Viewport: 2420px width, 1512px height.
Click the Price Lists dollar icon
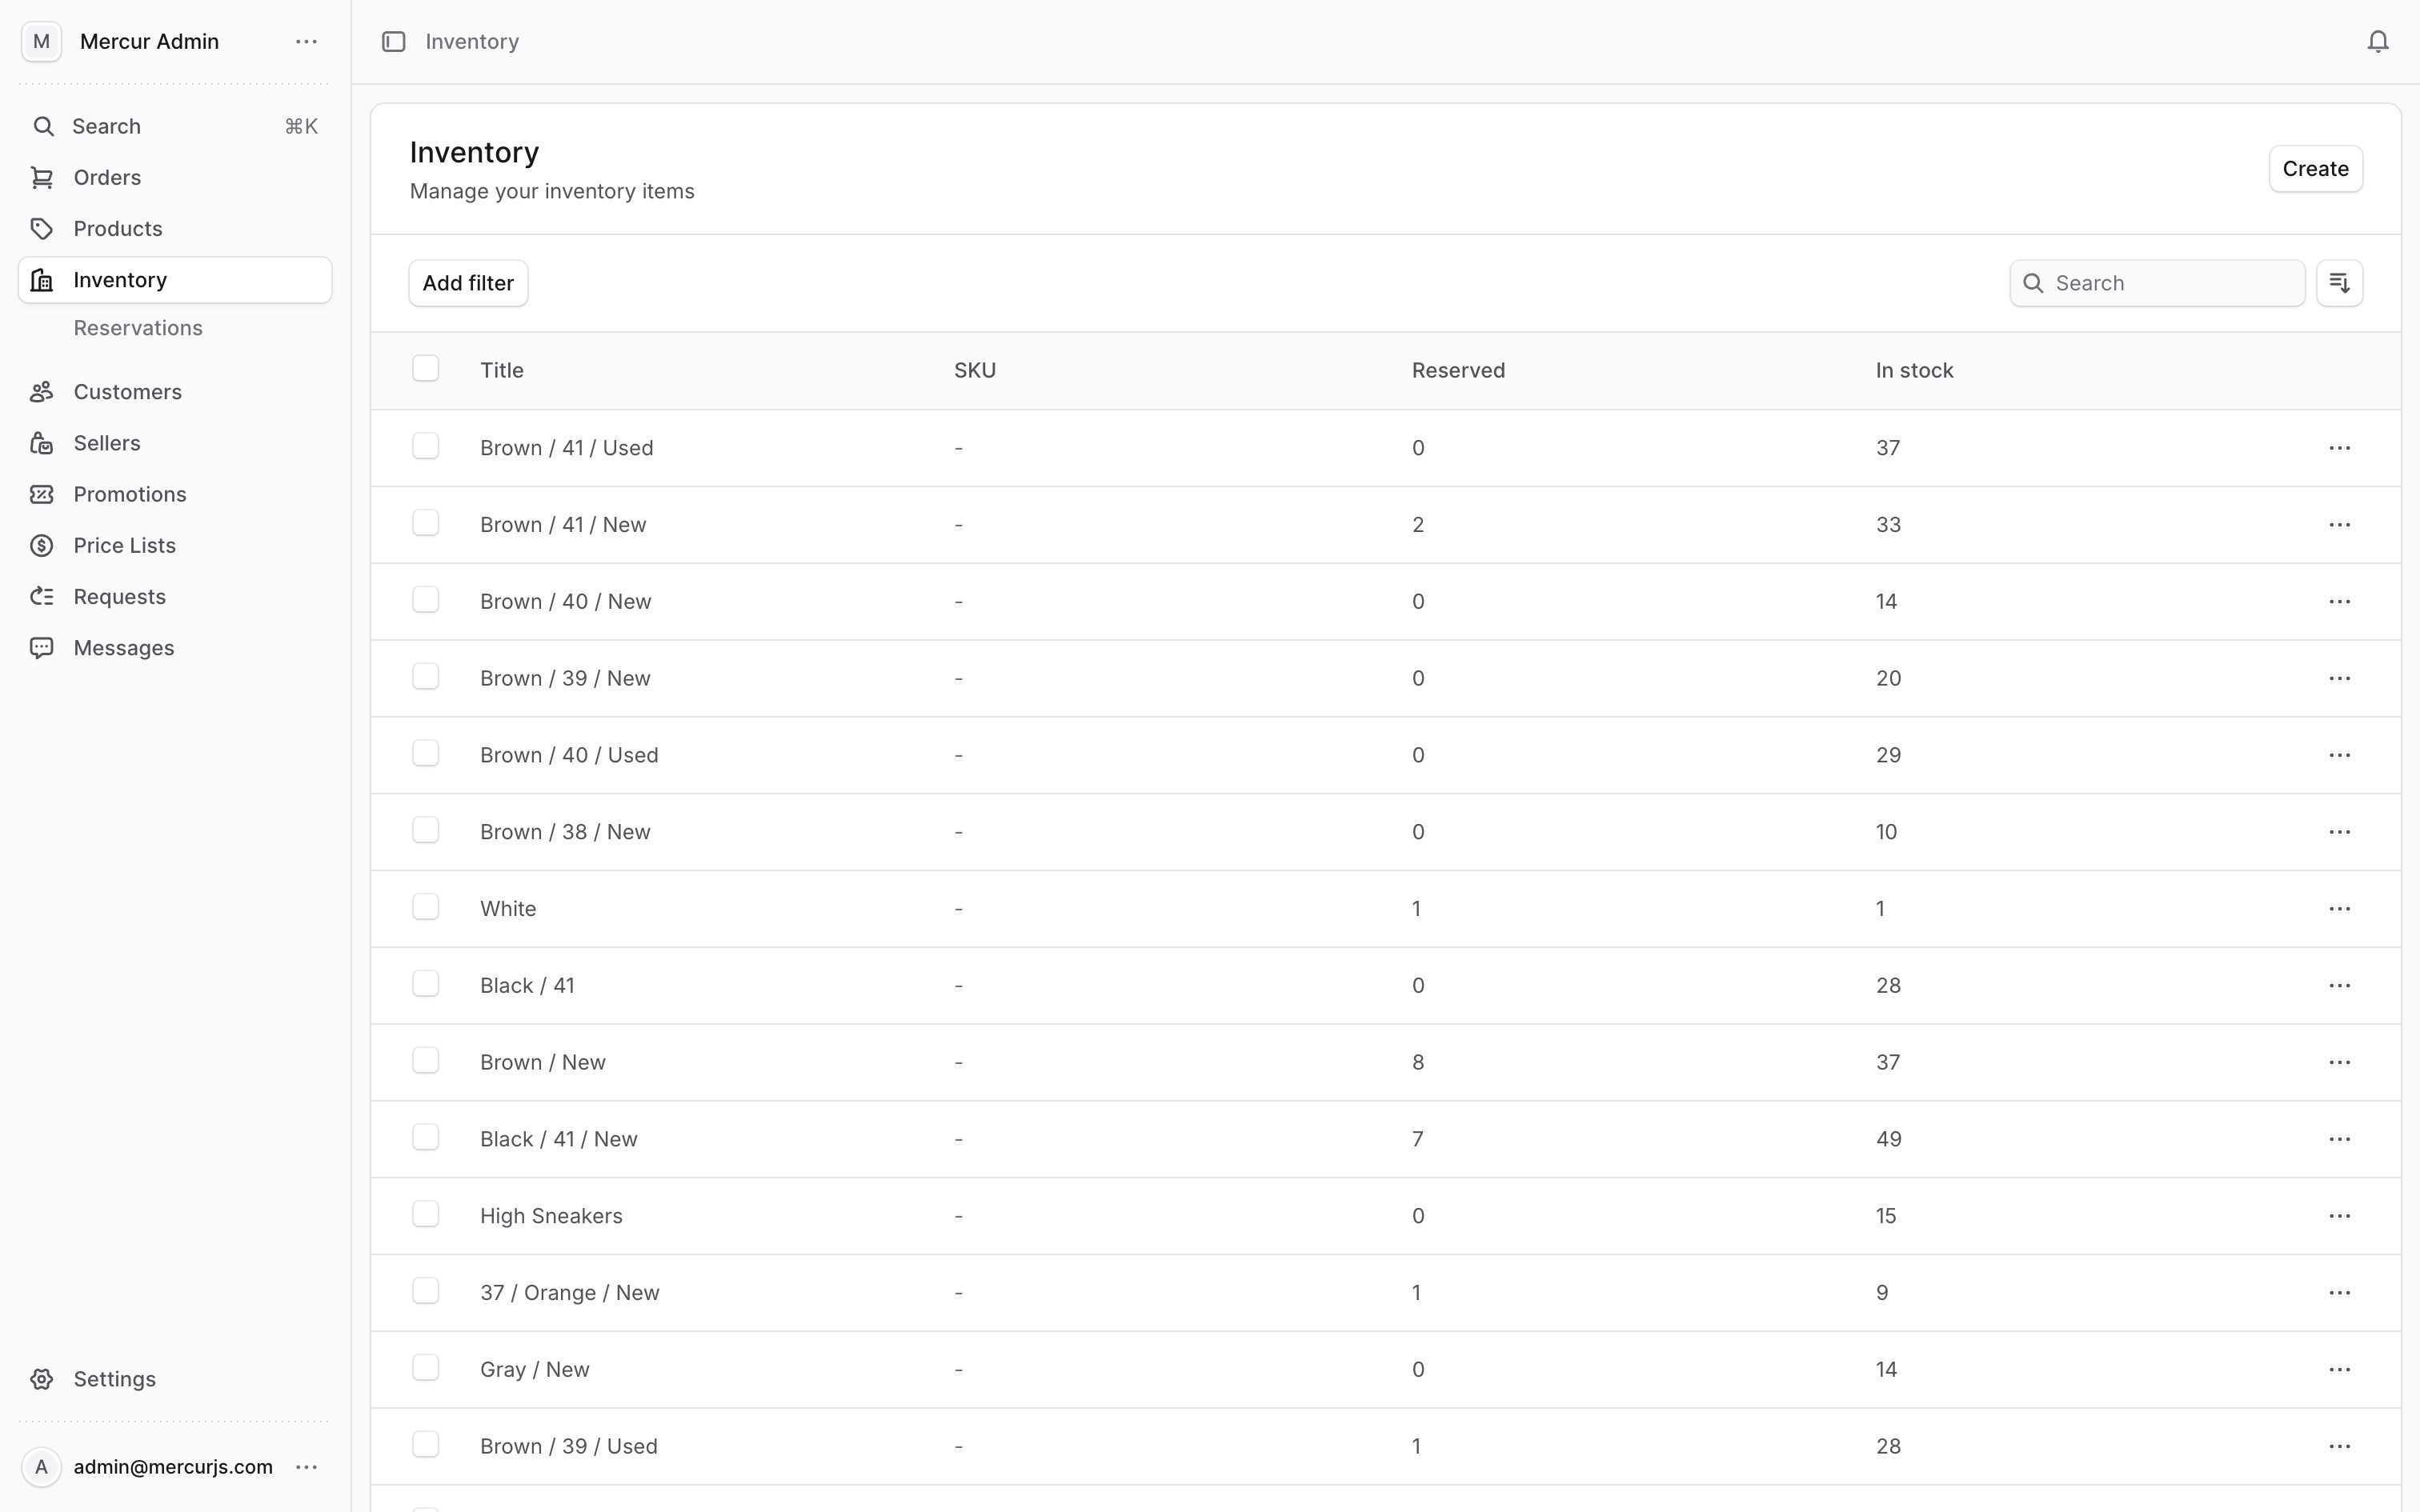coord(41,545)
